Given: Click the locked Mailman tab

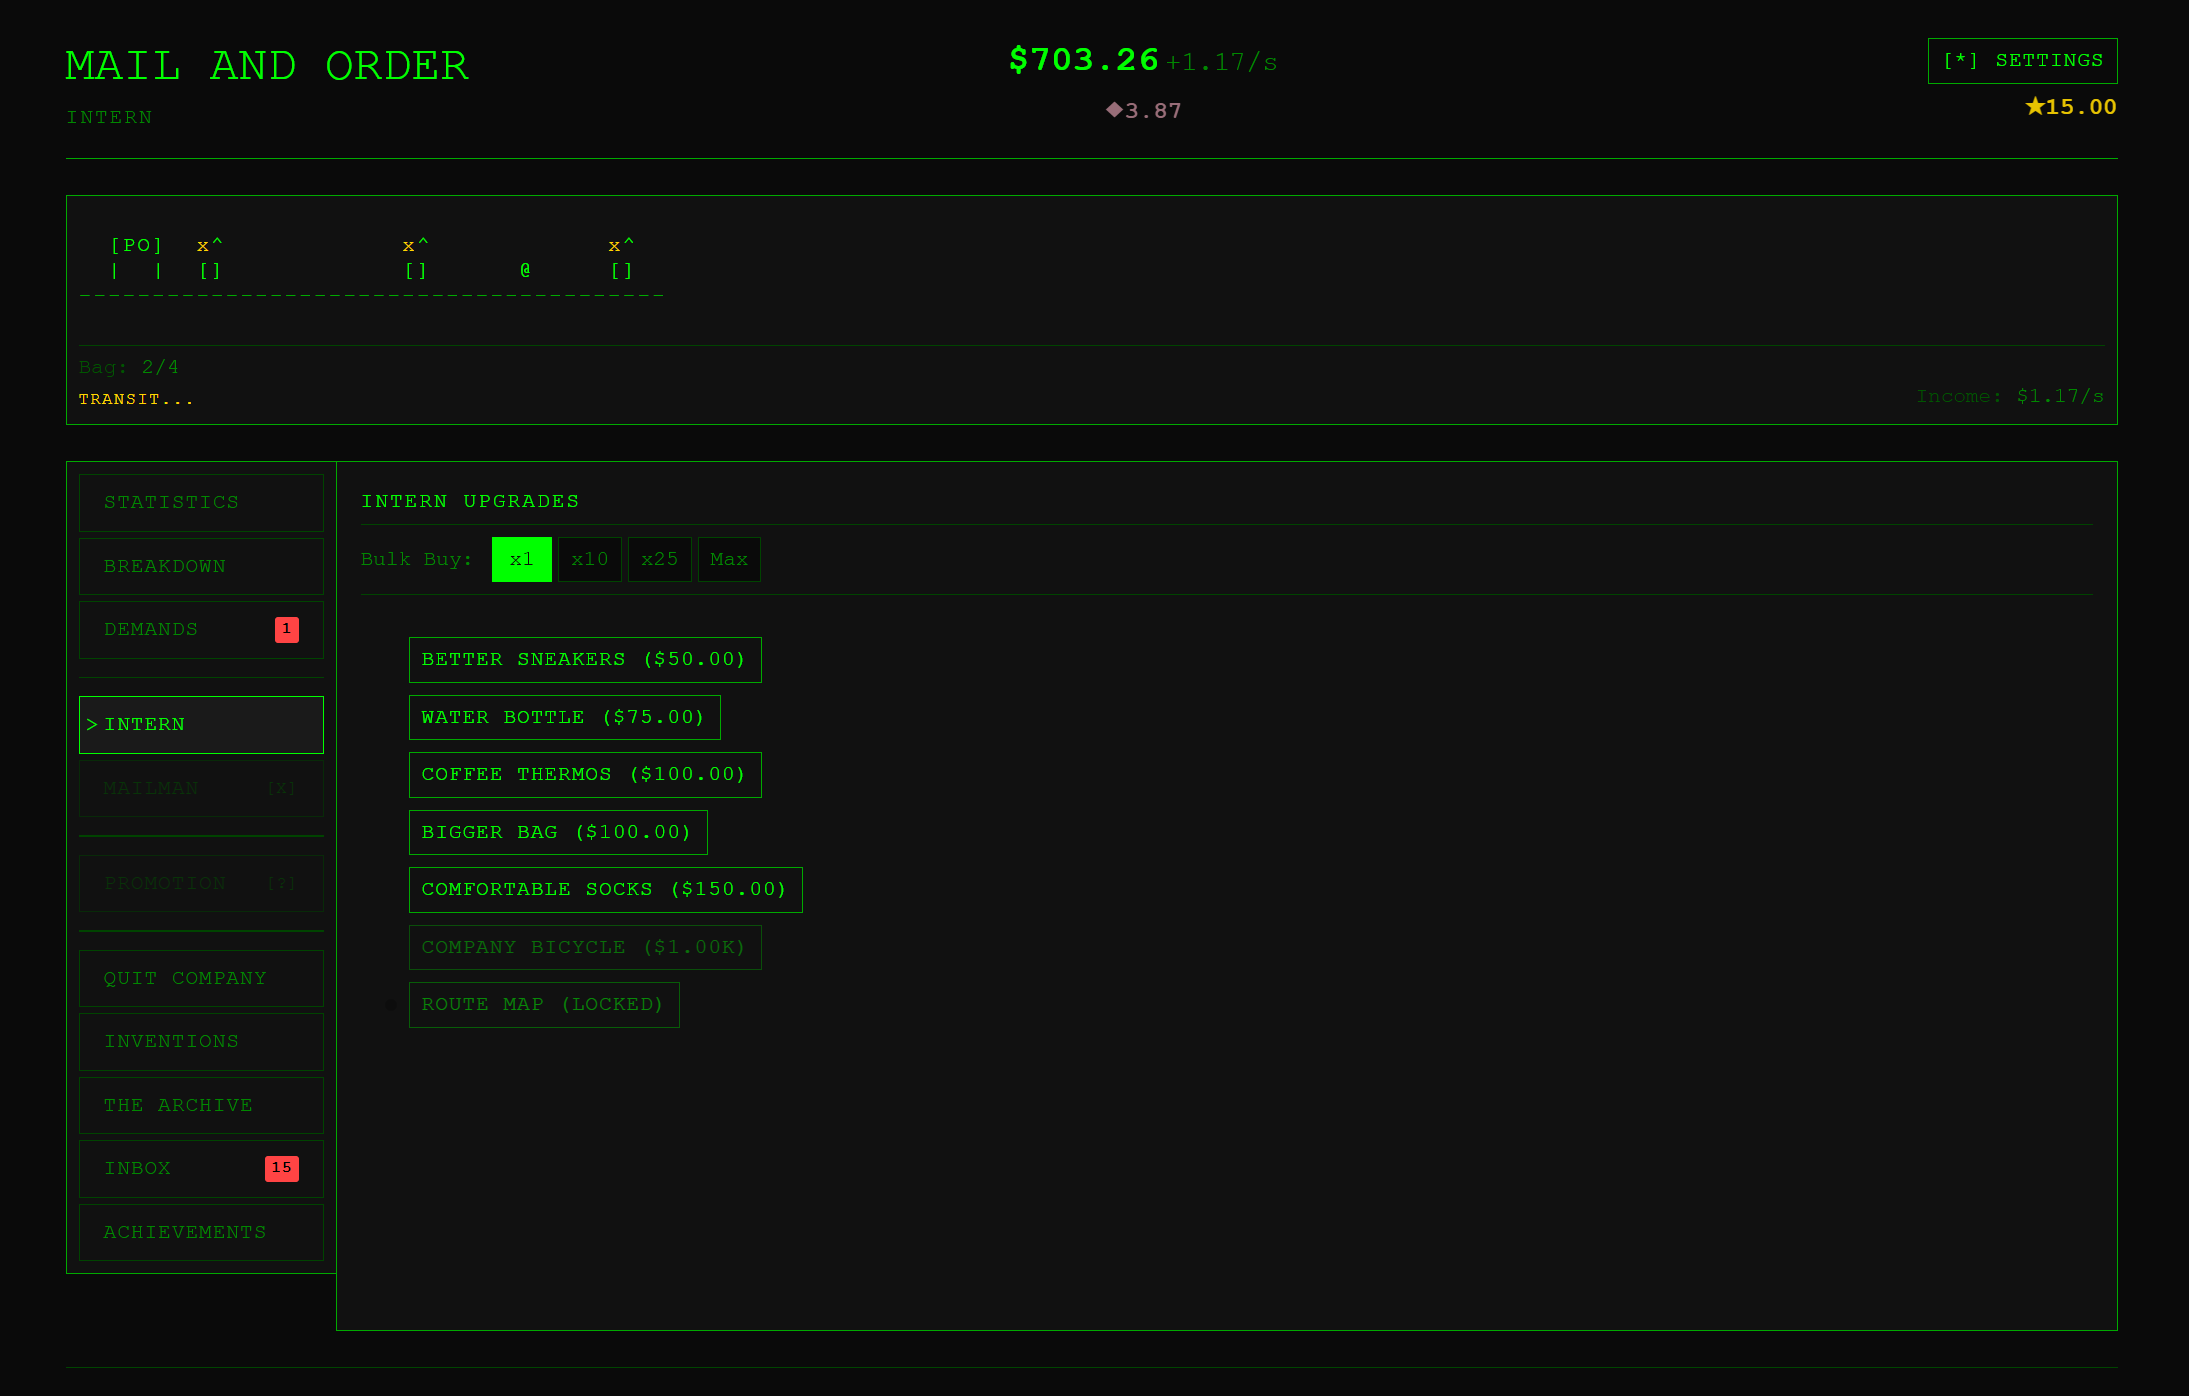Looking at the screenshot, I should (x=201, y=788).
